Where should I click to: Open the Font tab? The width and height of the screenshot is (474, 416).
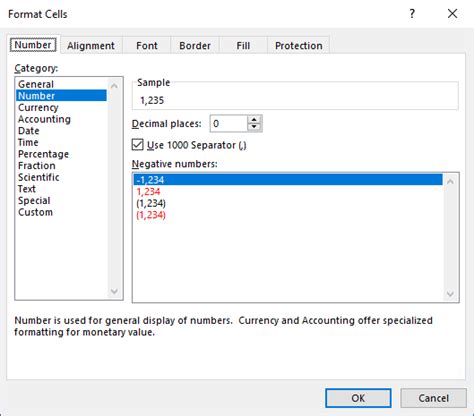tap(147, 45)
